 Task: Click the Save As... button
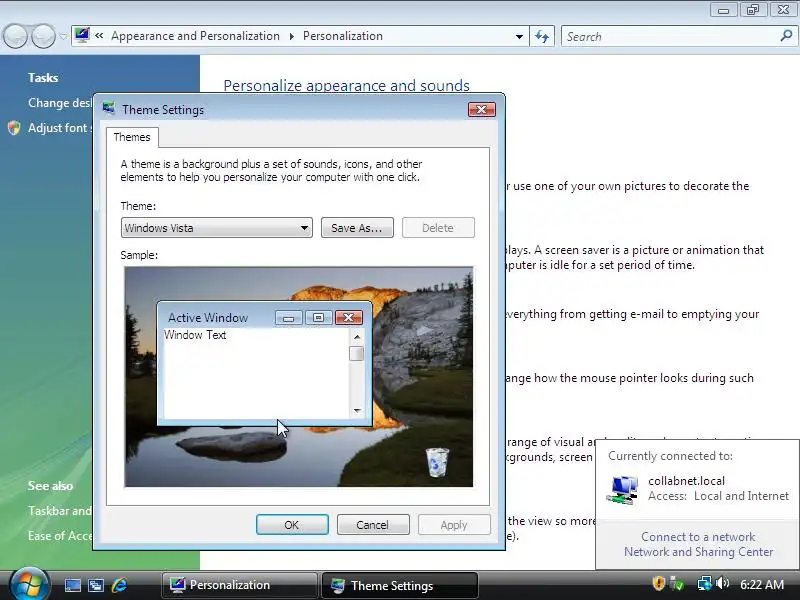pos(357,228)
